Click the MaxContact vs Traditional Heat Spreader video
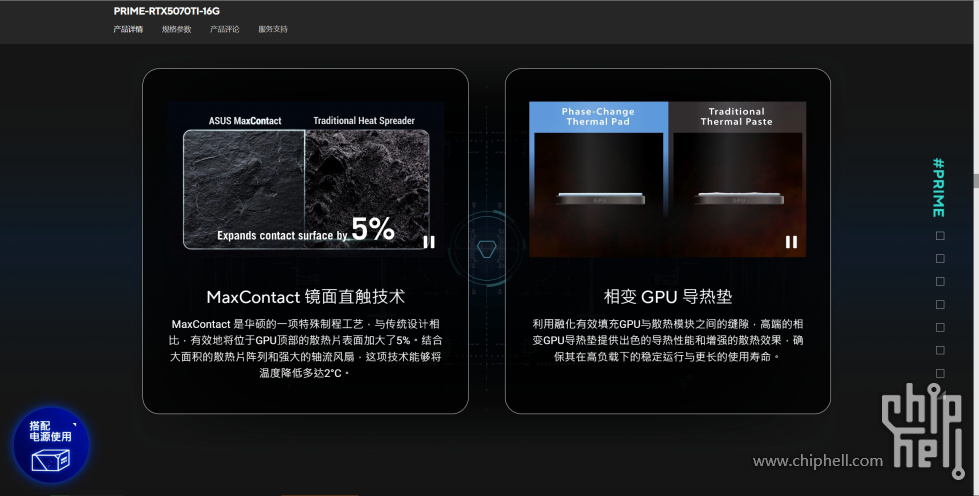The height and width of the screenshot is (496, 979). [x=305, y=179]
